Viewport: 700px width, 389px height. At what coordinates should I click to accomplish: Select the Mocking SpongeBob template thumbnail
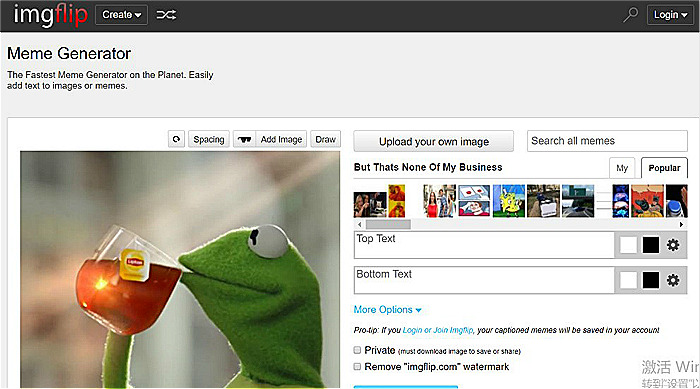(x=509, y=201)
